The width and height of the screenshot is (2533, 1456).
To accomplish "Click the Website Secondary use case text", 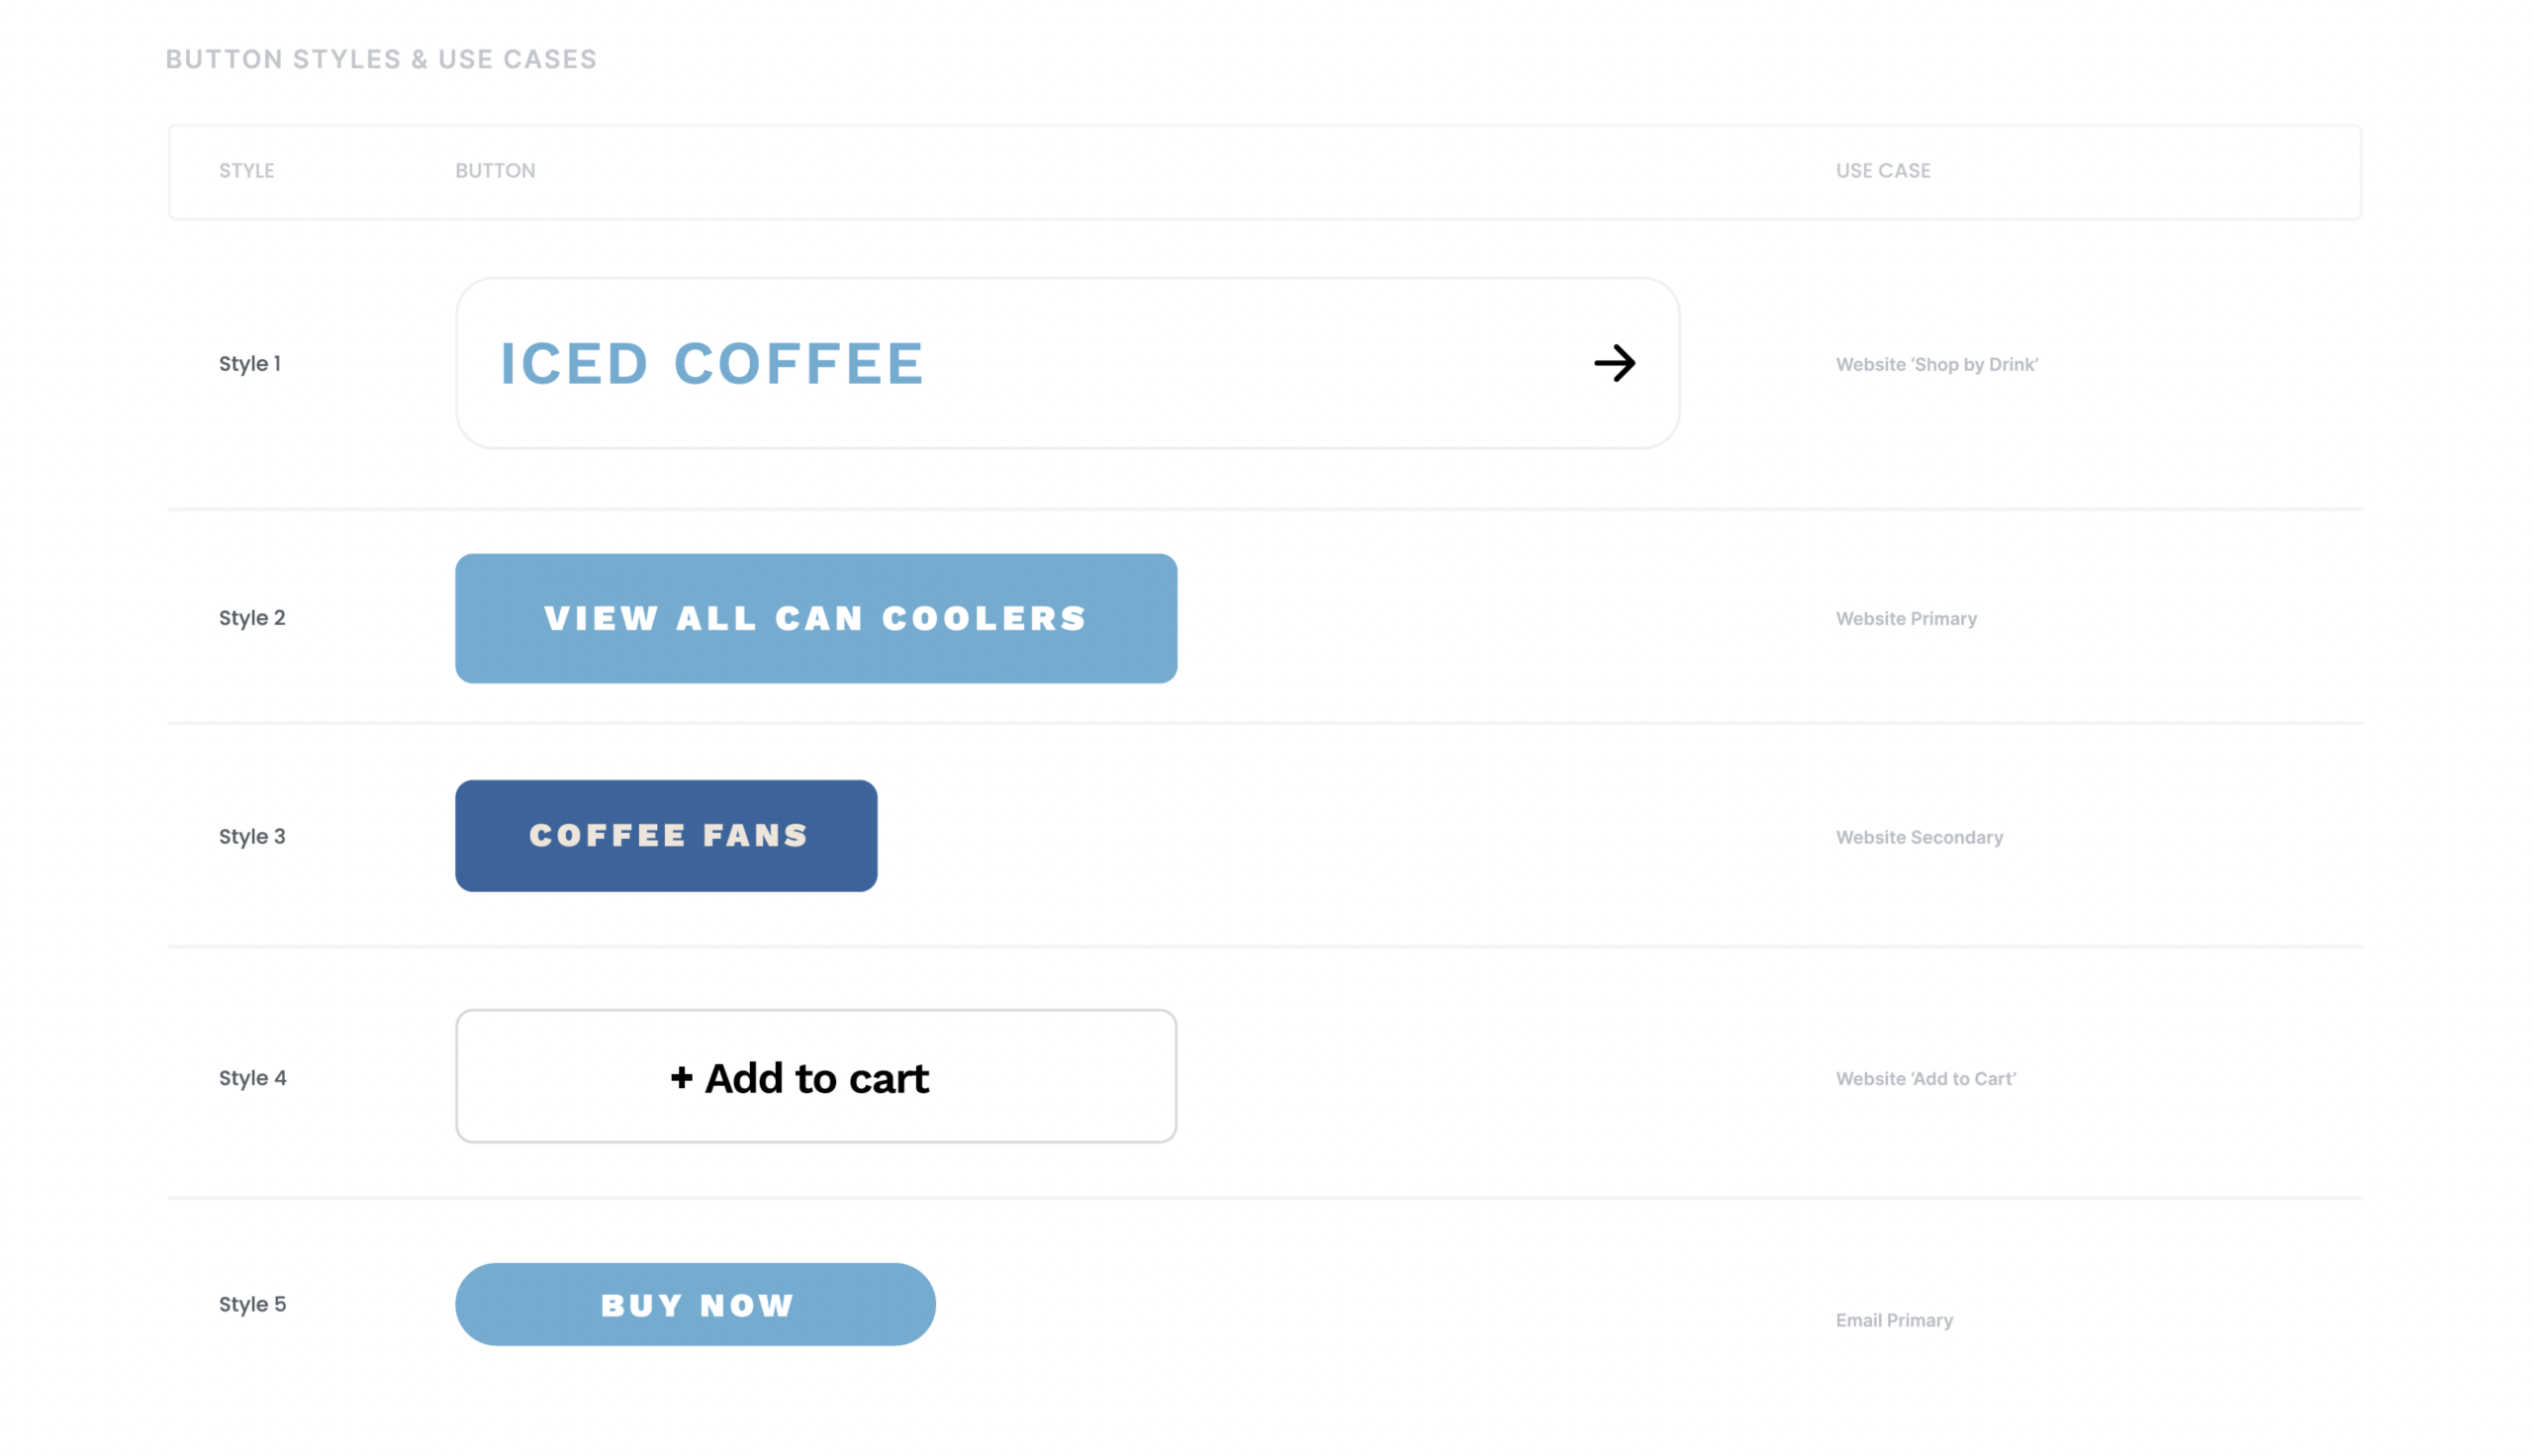I will pos(1919,837).
